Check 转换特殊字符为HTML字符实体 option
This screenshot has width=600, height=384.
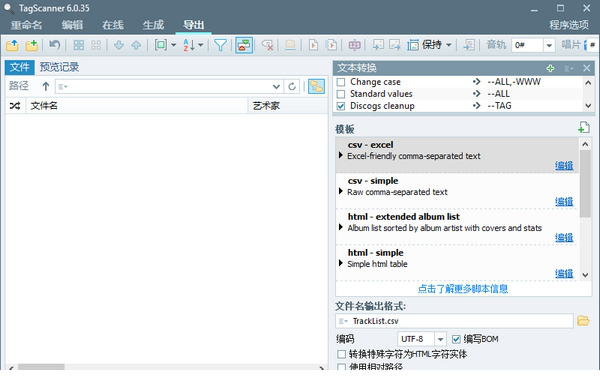pos(341,355)
